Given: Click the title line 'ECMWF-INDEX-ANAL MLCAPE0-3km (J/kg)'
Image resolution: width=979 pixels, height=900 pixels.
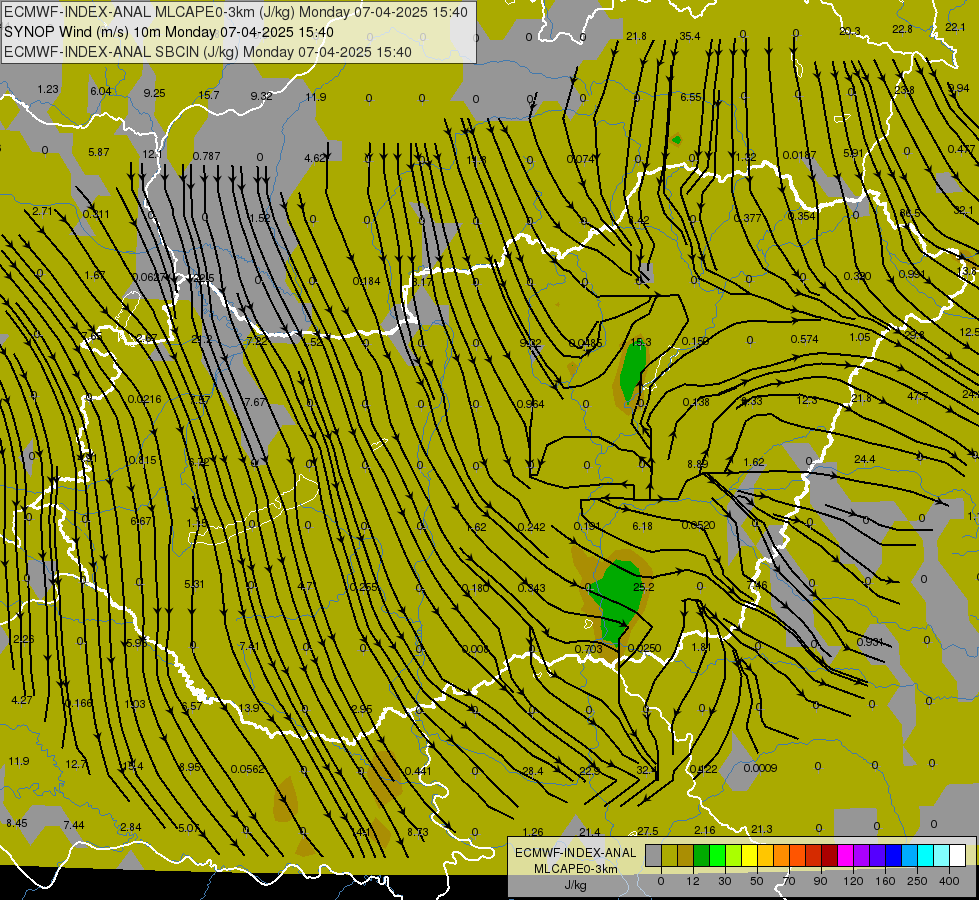Looking at the screenshot, I should pyautogui.click(x=235, y=12).
